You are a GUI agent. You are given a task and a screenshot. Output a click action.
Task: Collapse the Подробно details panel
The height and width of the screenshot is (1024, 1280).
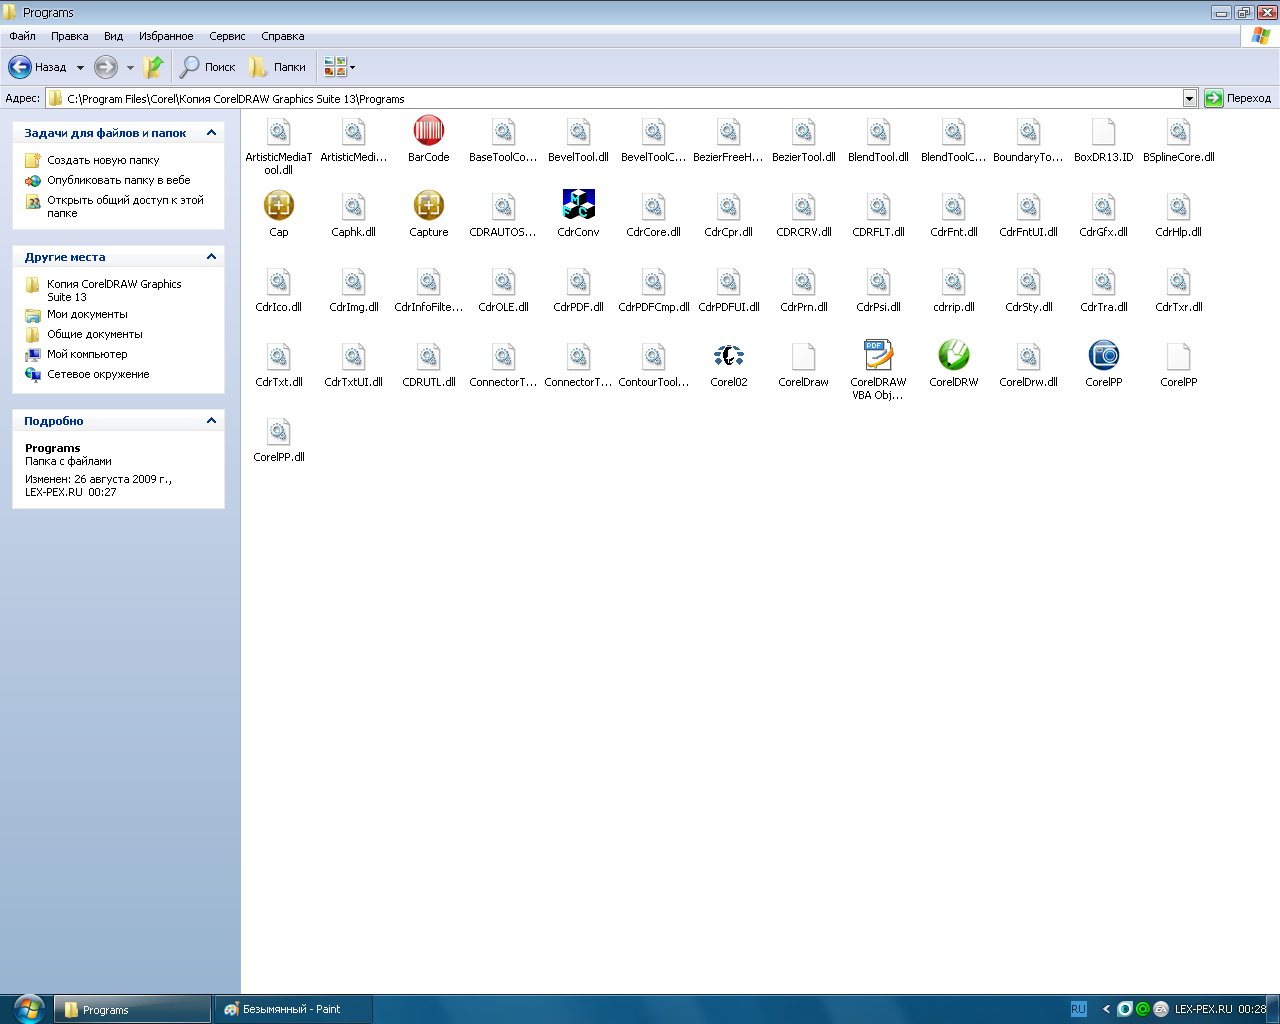tap(211, 420)
